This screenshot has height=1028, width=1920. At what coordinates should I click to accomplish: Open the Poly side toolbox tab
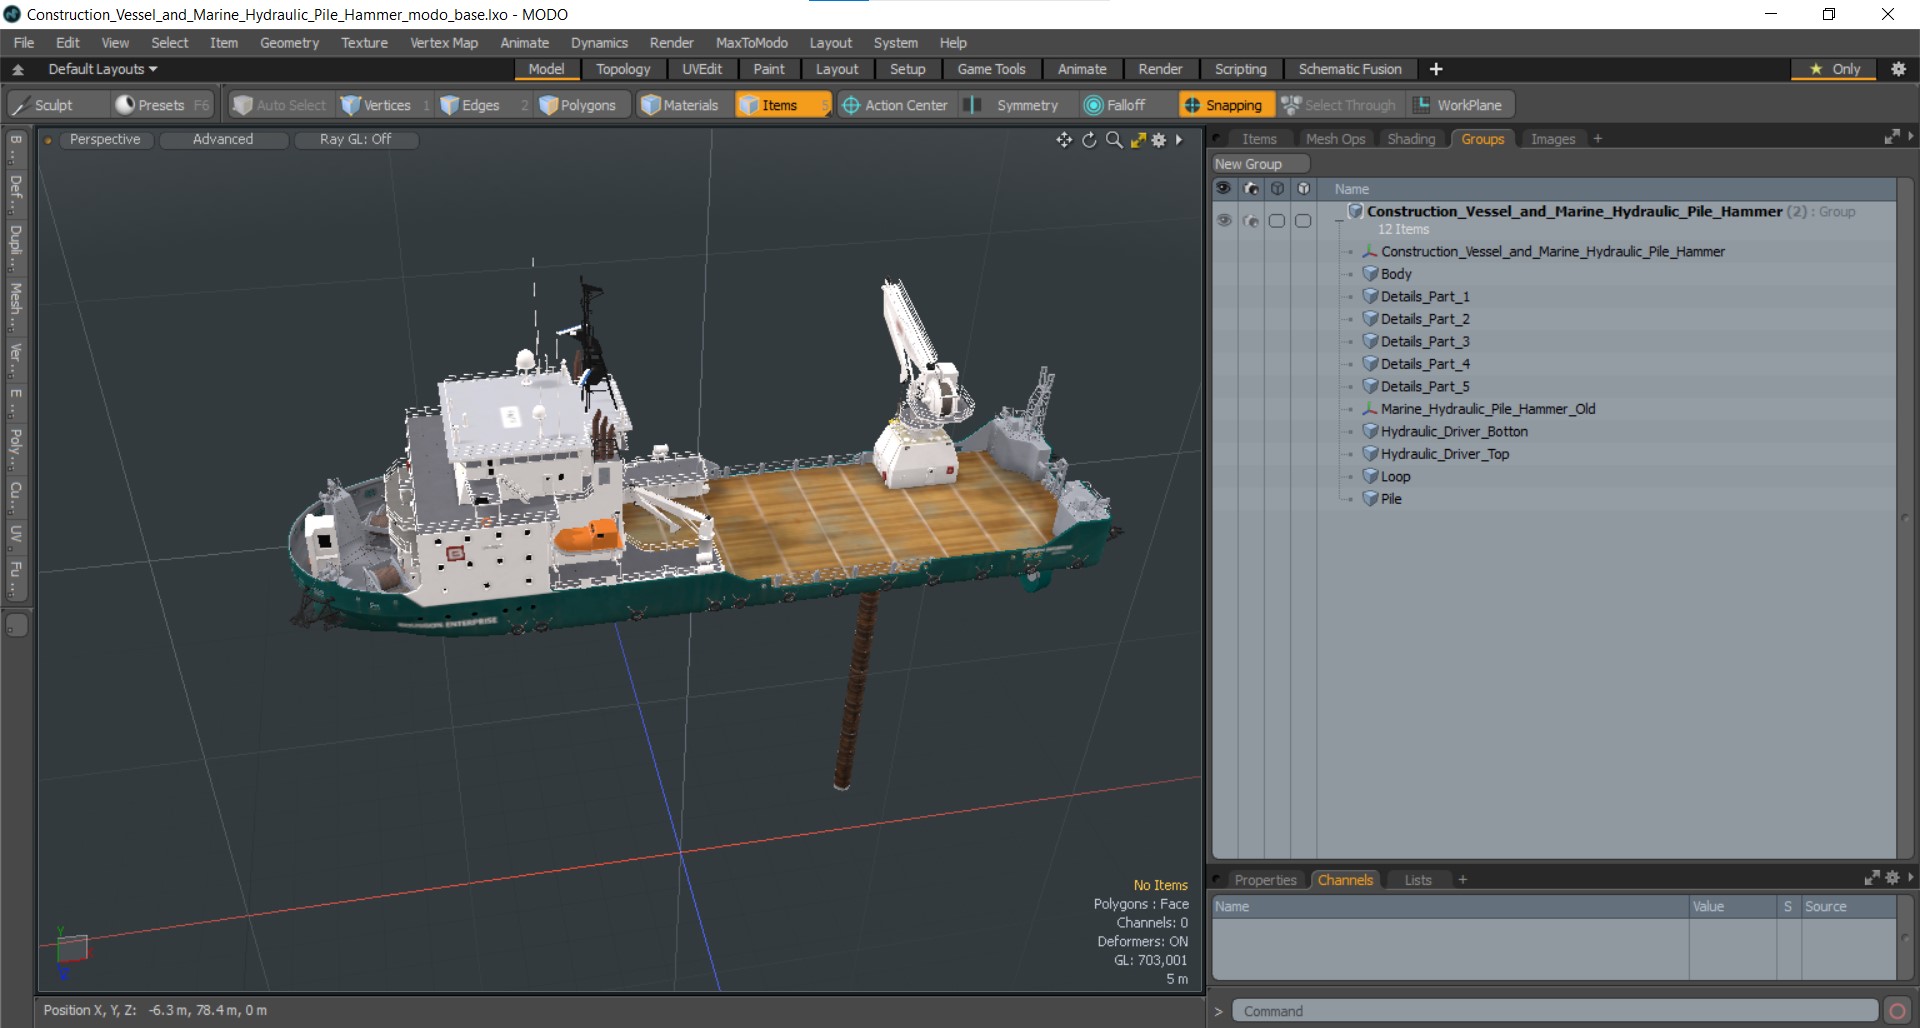[x=16, y=447]
